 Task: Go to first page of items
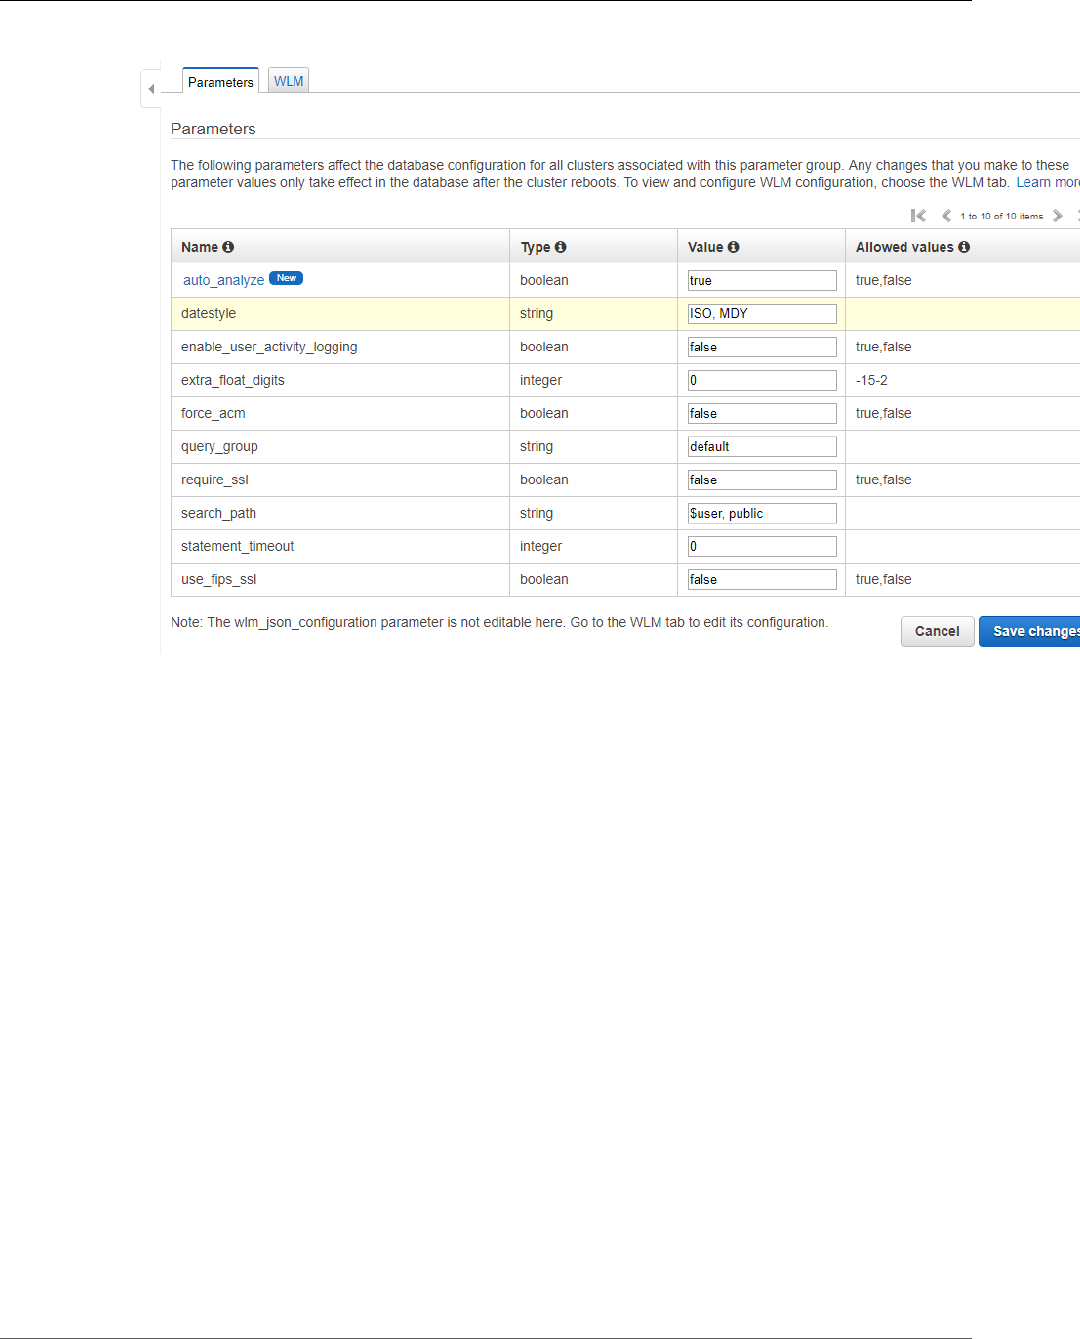tap(918, 216)
